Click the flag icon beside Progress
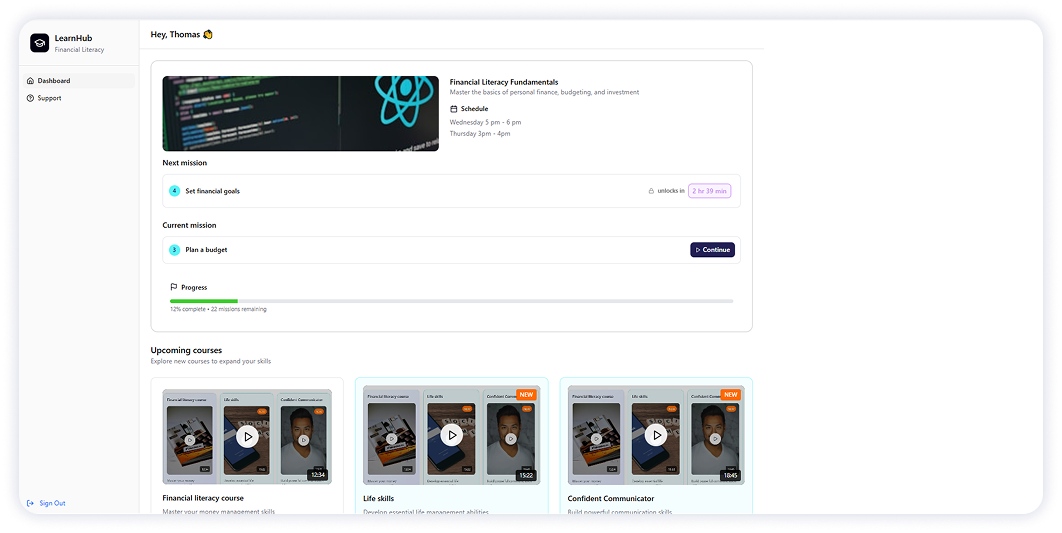Viewport: 1062px width, 533px height. 174,287
